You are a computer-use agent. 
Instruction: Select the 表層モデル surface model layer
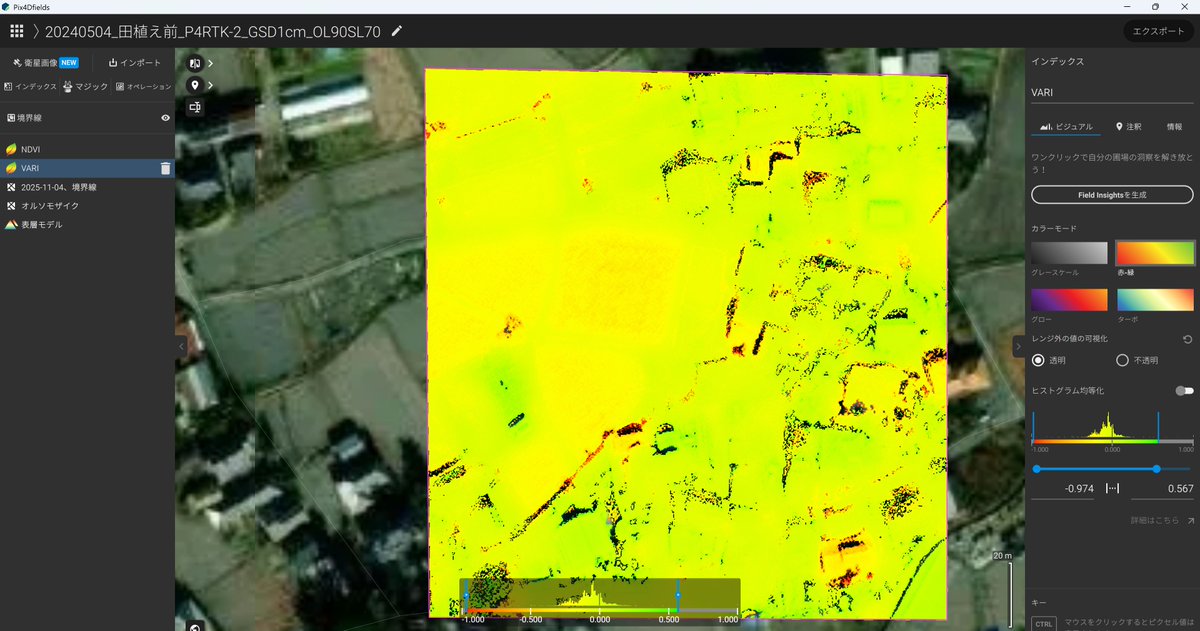[x=87, y=225]
